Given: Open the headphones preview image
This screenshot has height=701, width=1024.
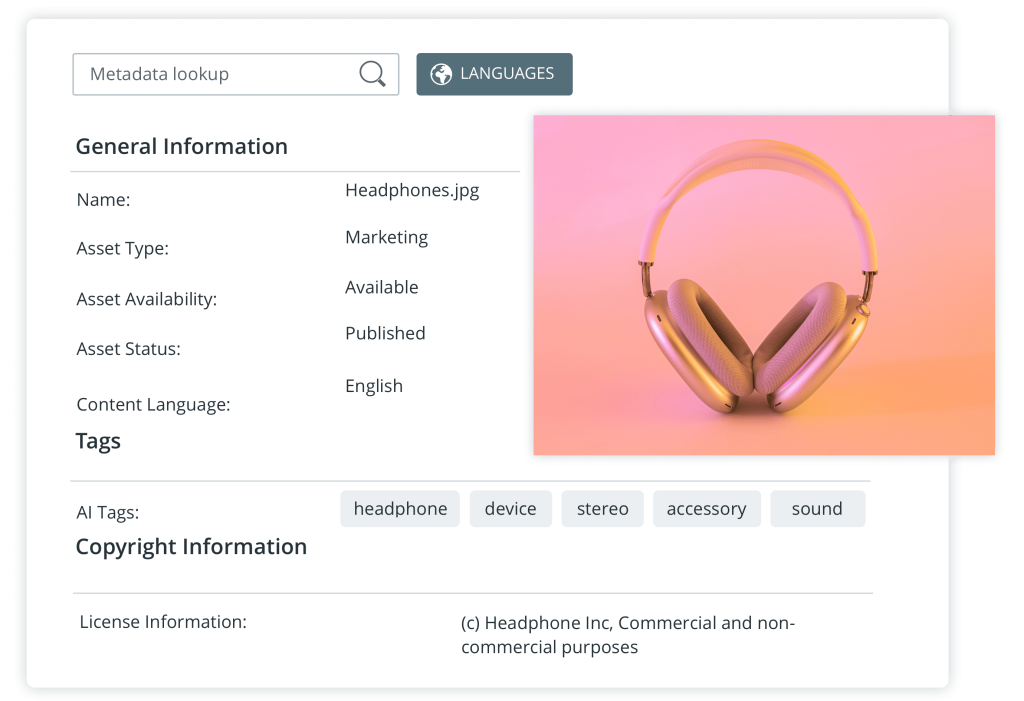Looking at the screenshot, I should coord(764,285).
